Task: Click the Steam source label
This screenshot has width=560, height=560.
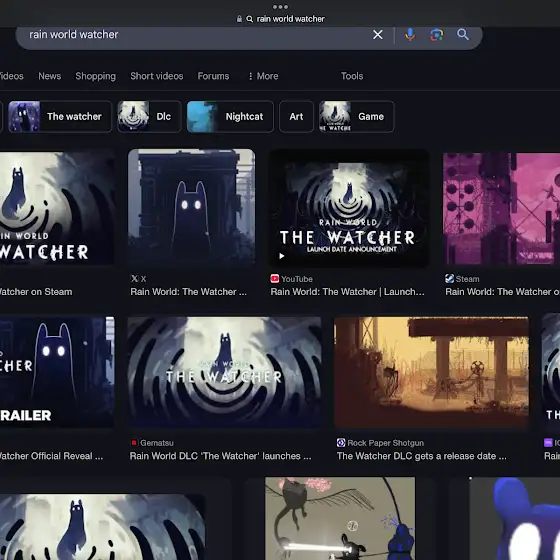Action: 468,279
